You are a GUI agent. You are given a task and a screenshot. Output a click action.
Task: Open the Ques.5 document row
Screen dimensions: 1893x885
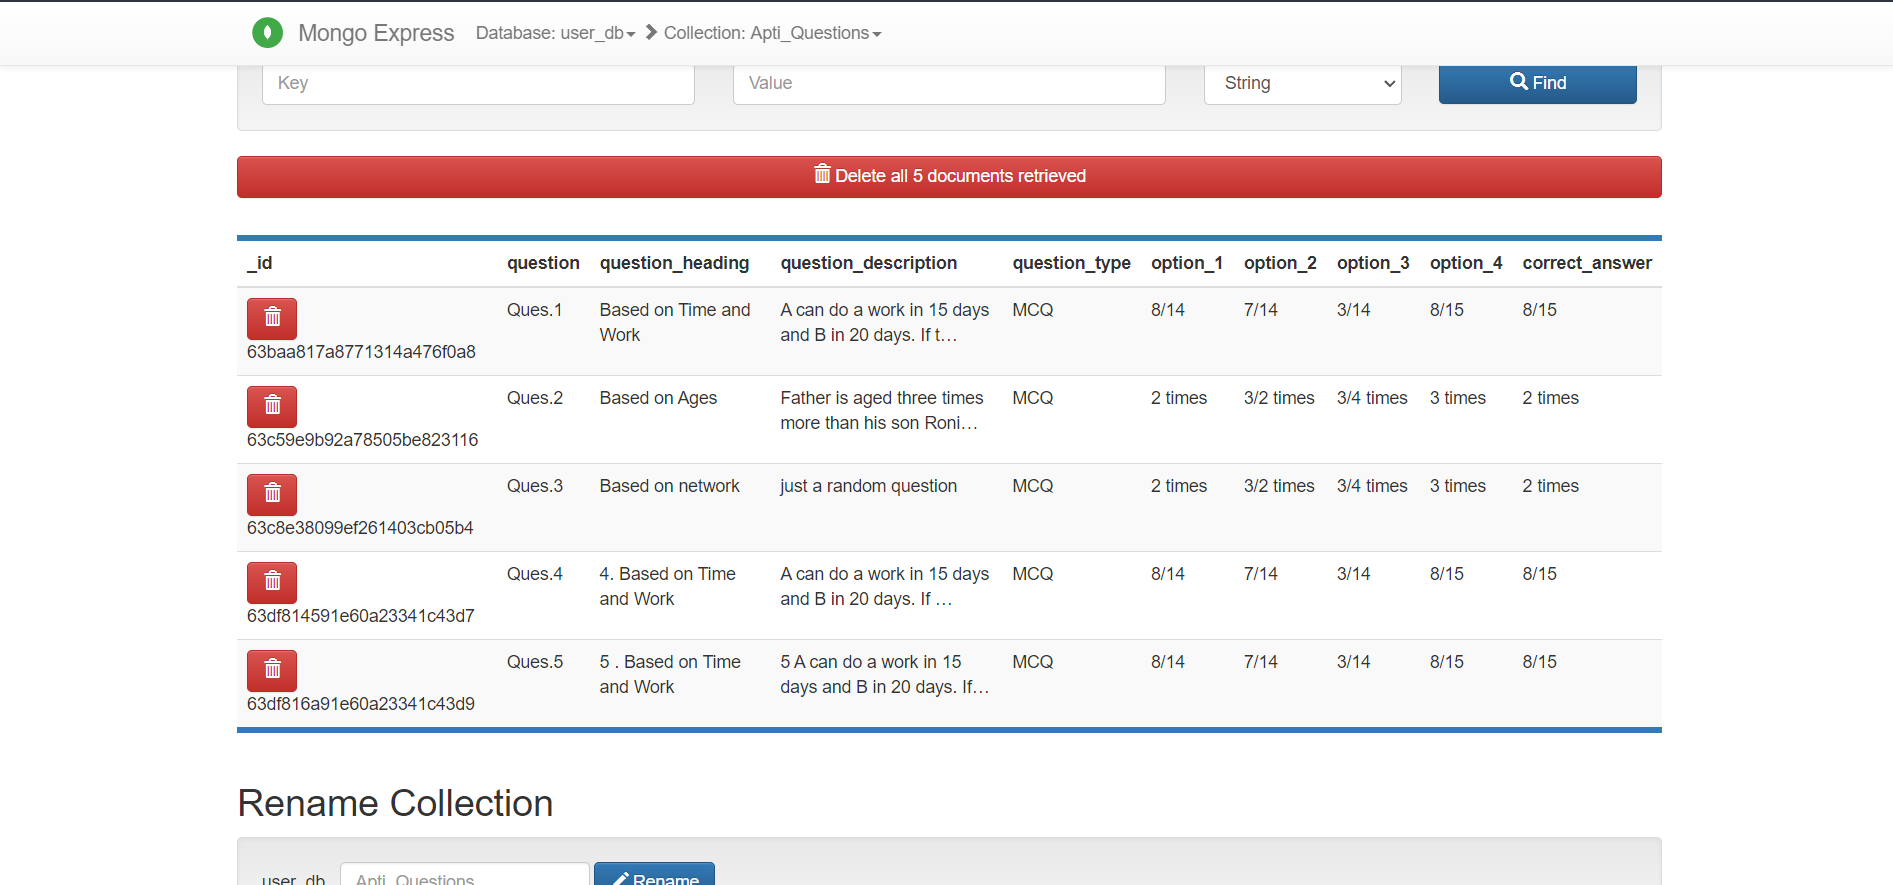click(x=949, y=684)
